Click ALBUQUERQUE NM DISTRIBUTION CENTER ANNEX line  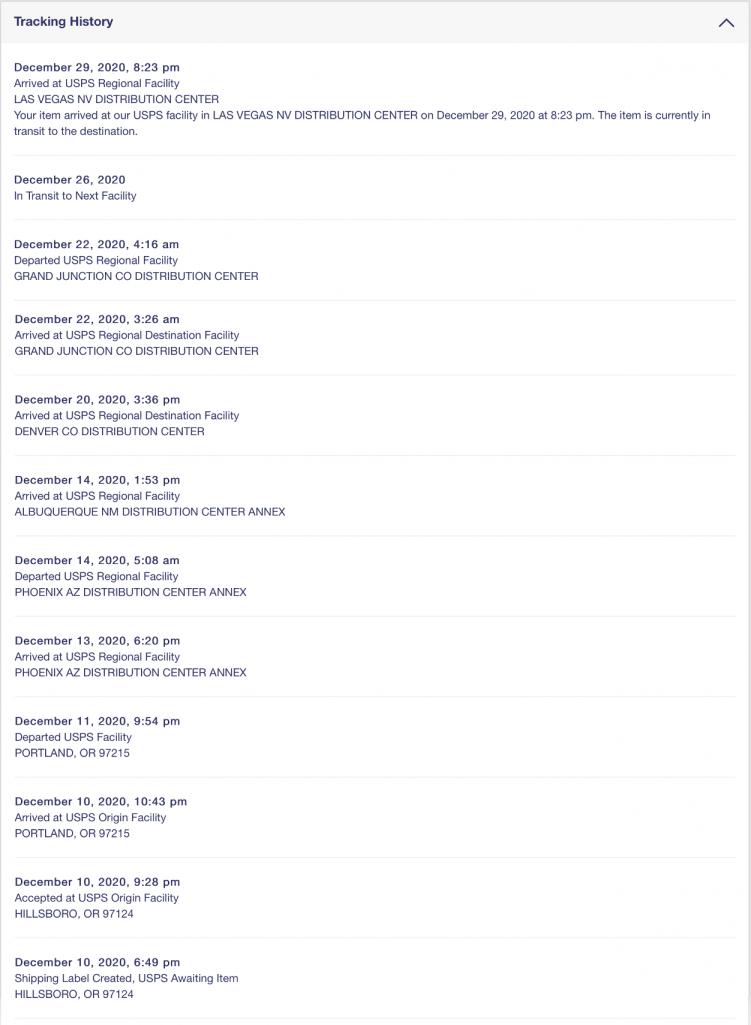[x=150, y=512]
